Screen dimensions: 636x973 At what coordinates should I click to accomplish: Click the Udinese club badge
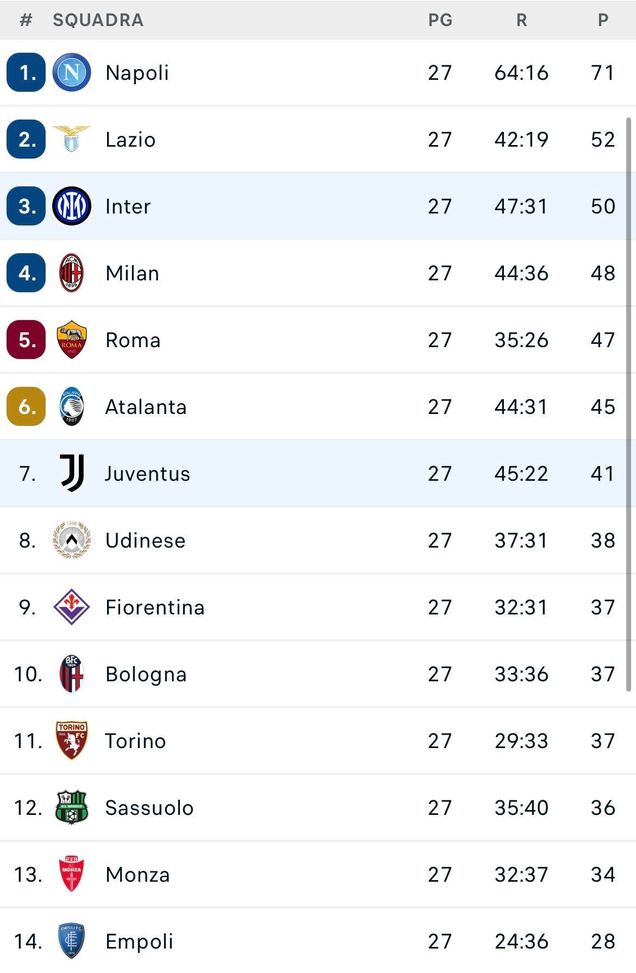70,540
